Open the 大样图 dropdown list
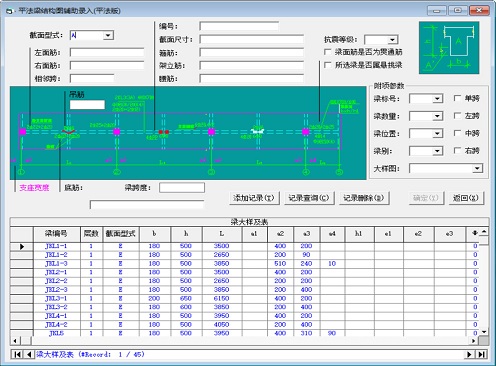The image size is (496, 366). 477,168
